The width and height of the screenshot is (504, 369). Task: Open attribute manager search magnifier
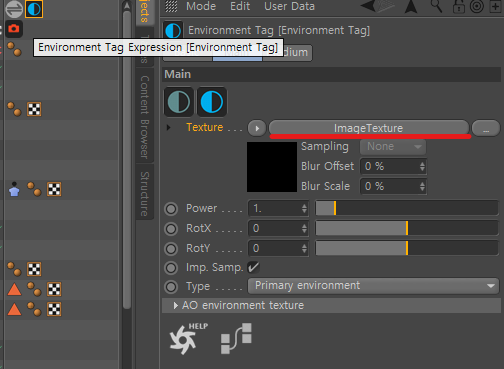pyautogui.click(x=436, y=6)
